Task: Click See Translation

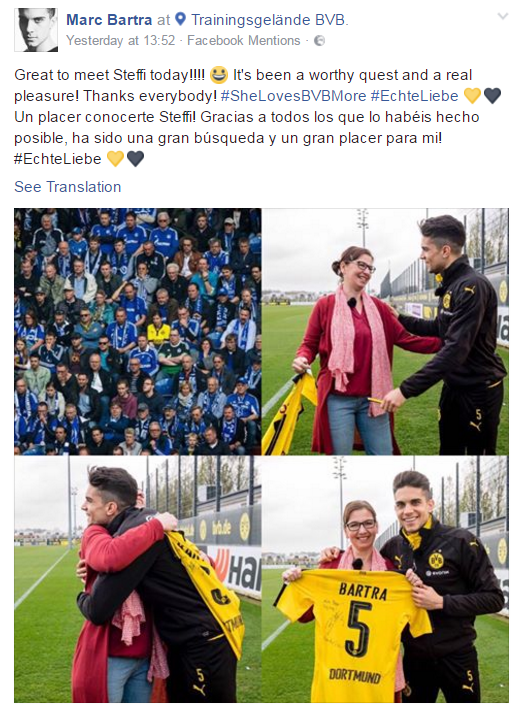Action: [68, 187]
